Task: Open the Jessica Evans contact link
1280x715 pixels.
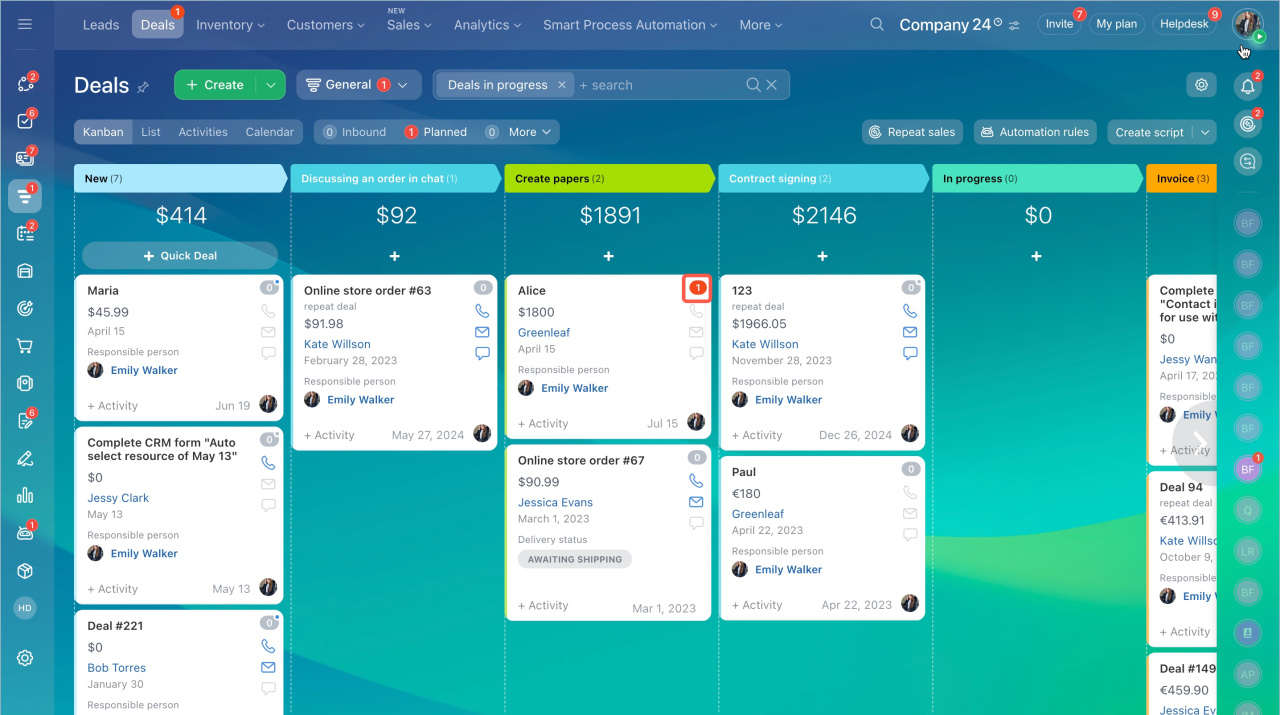Action: tap(555, 502)
